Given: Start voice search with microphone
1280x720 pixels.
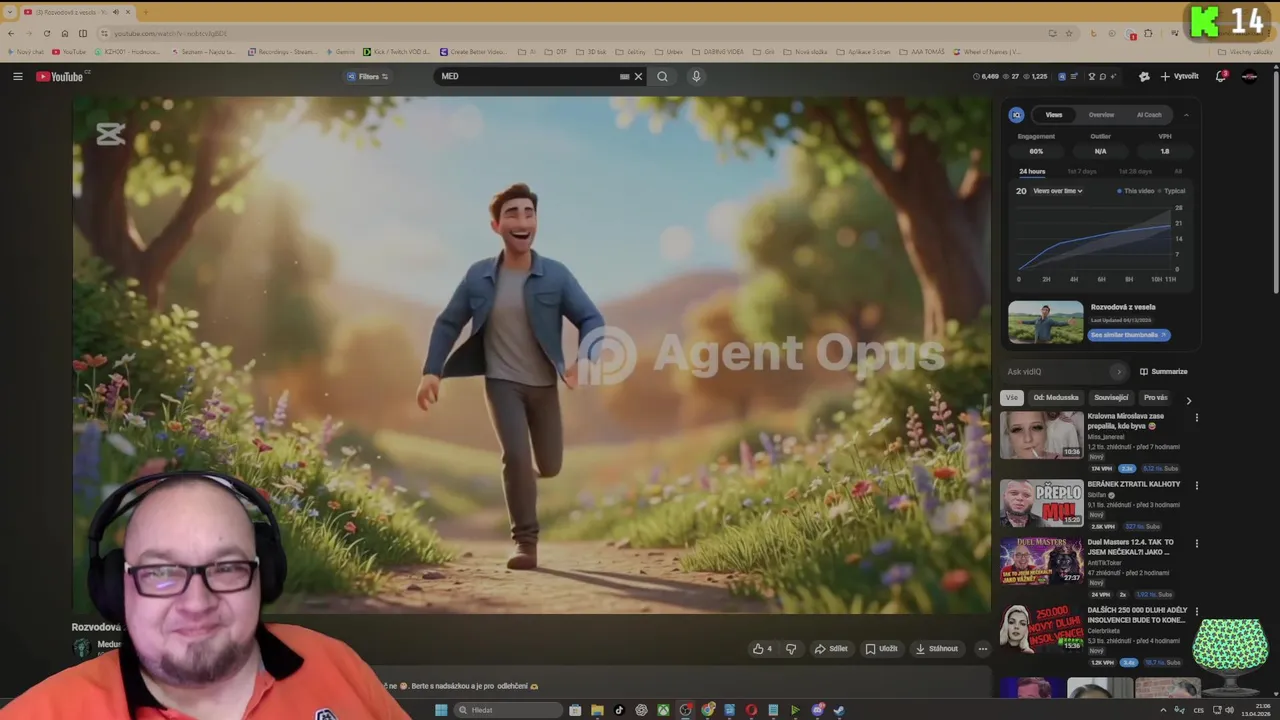Looking at the screenshot, I should 696,76.
